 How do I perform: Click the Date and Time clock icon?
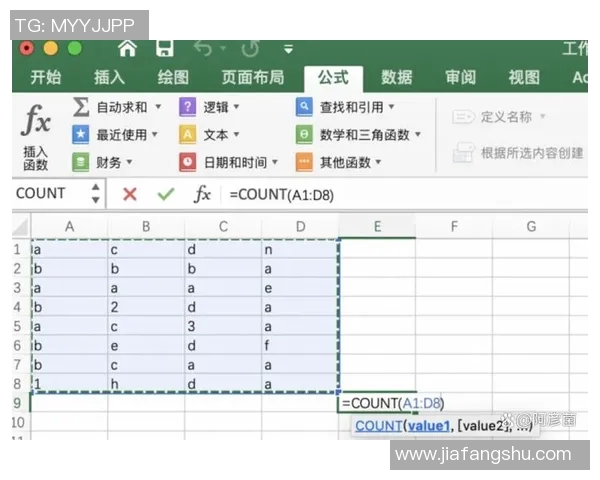click(x=188, y=162)
